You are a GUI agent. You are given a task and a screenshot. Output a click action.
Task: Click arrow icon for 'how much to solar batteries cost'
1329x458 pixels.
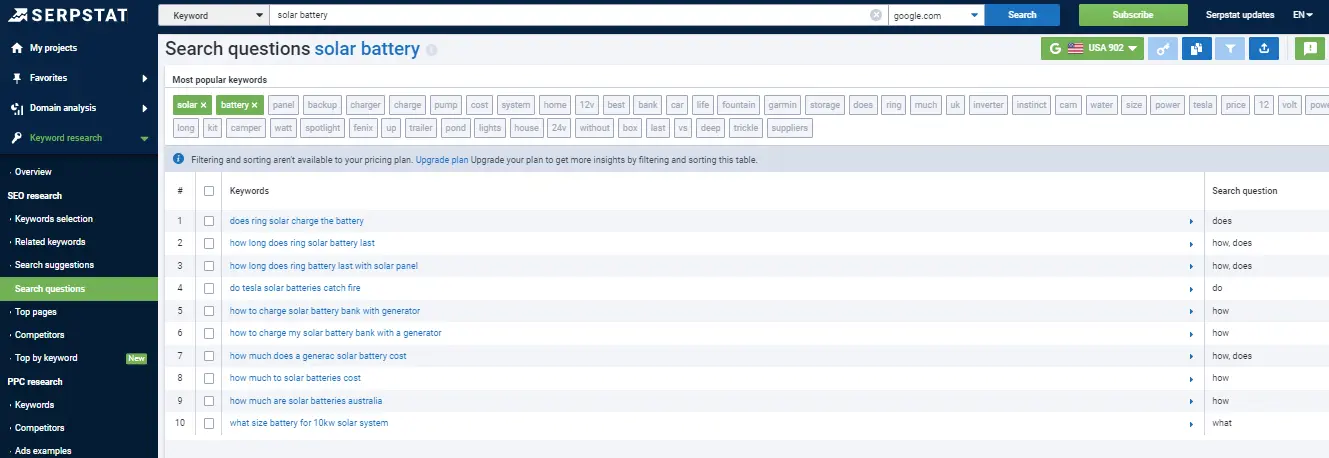pyautogui.click(x=1191, y=378)
